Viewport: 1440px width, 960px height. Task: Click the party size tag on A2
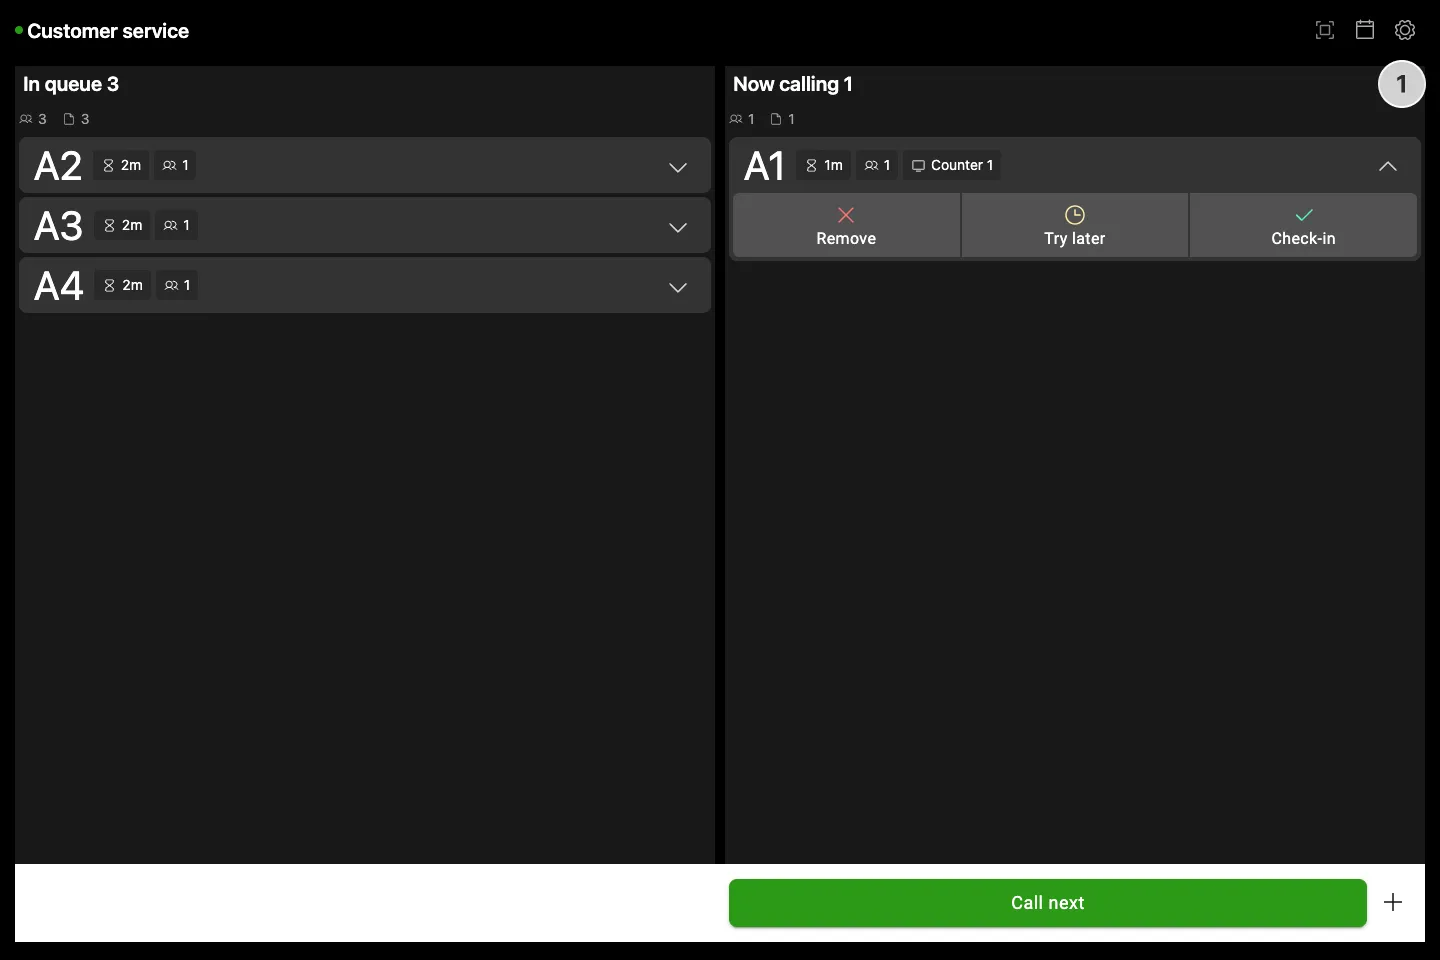click(x=176, y=165)
